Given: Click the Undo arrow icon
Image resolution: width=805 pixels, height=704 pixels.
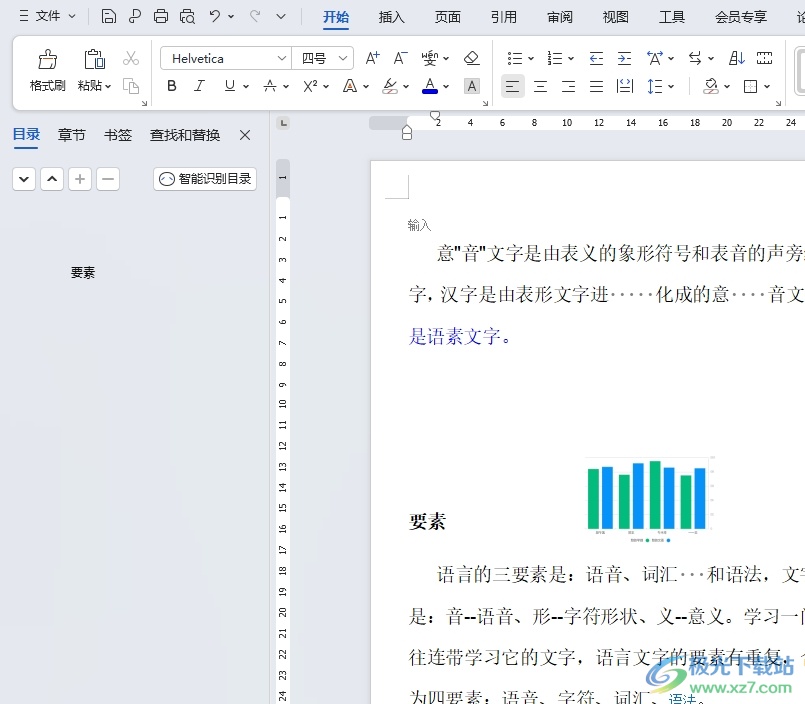Looking at the screenshot, I should [x=214, y=16].
